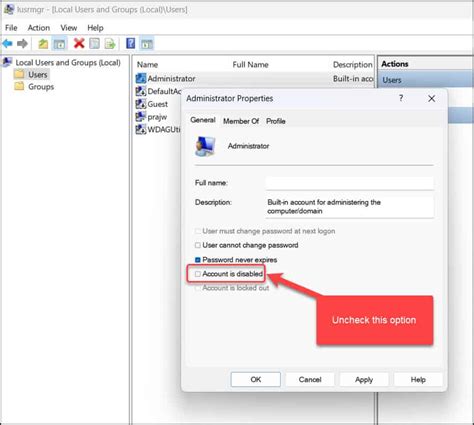Click User must change password checkbox
This screenshot has width=474, height=425.
click(198, 231)
